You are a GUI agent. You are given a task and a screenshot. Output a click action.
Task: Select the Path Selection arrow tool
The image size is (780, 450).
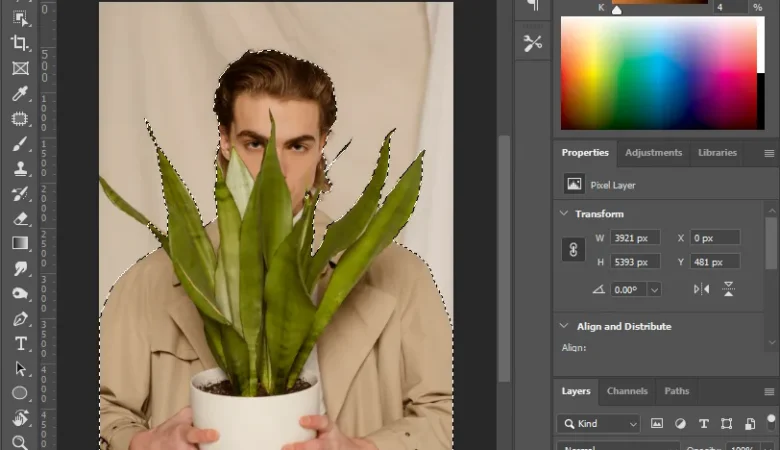(20, 368)
